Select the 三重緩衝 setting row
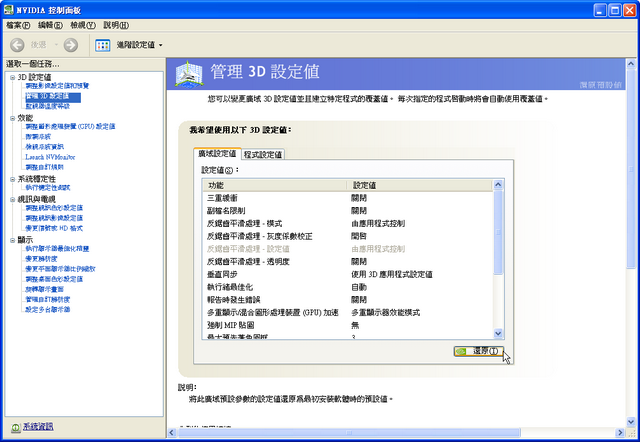This screenshot has height=442, width=640. point(348,198)
